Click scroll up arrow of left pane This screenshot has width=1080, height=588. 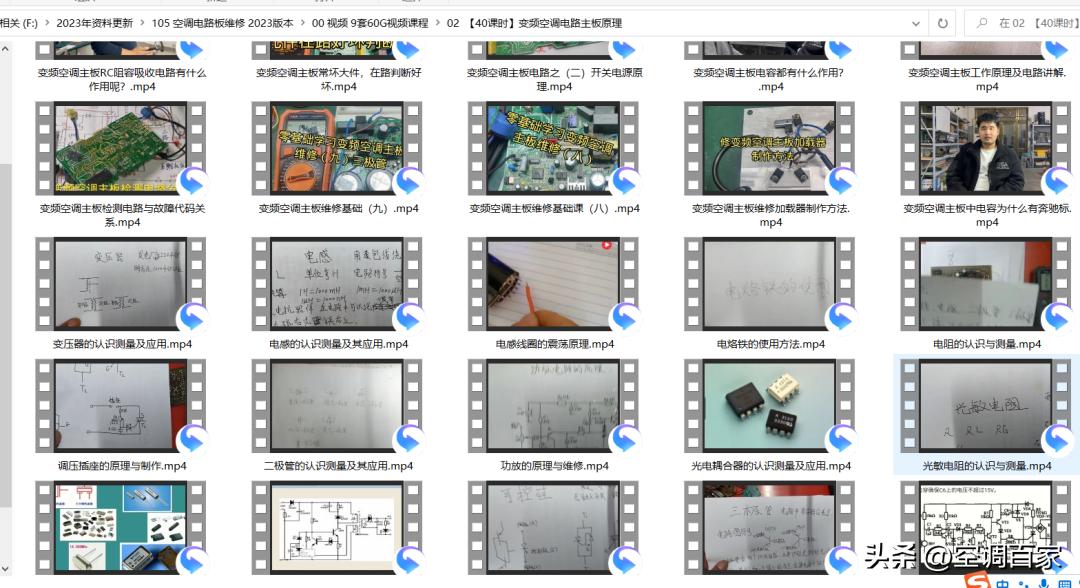tap(6, 49)
